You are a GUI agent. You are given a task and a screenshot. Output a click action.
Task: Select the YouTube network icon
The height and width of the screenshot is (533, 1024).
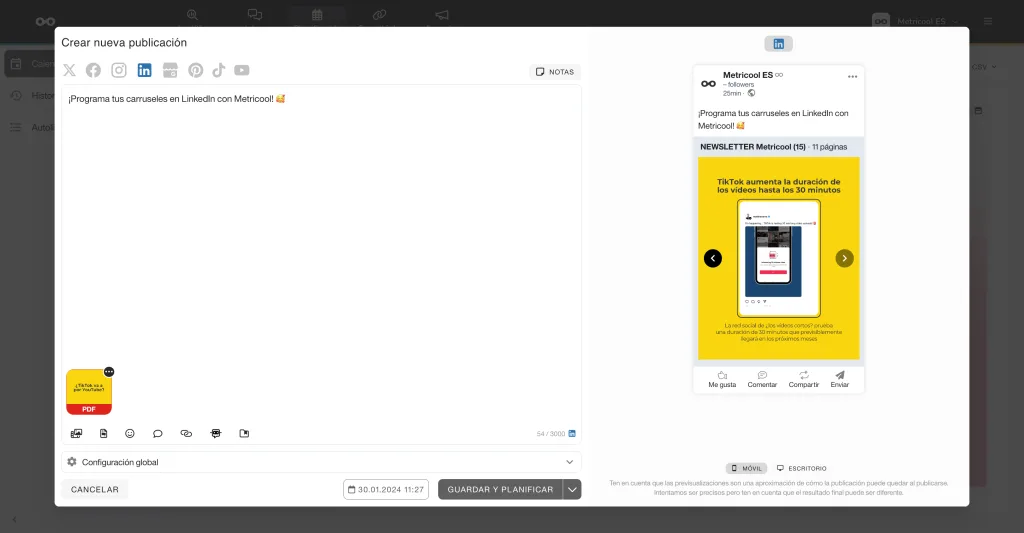pos(242,70)
